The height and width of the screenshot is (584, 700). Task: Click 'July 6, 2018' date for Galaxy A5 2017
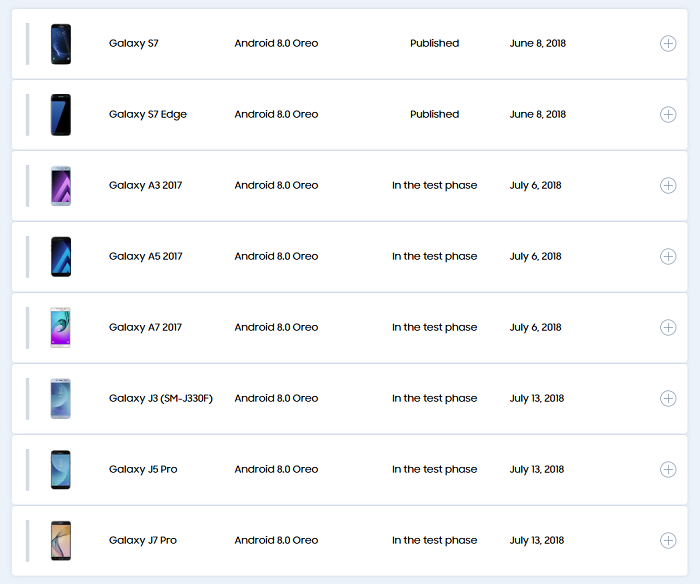[535, 256]
